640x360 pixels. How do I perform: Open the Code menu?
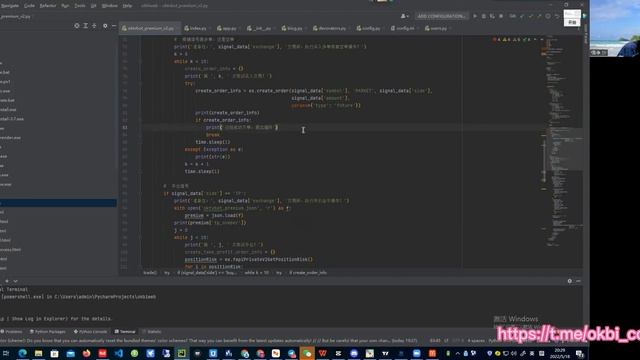pyautogui.click(x=29, y=6)
